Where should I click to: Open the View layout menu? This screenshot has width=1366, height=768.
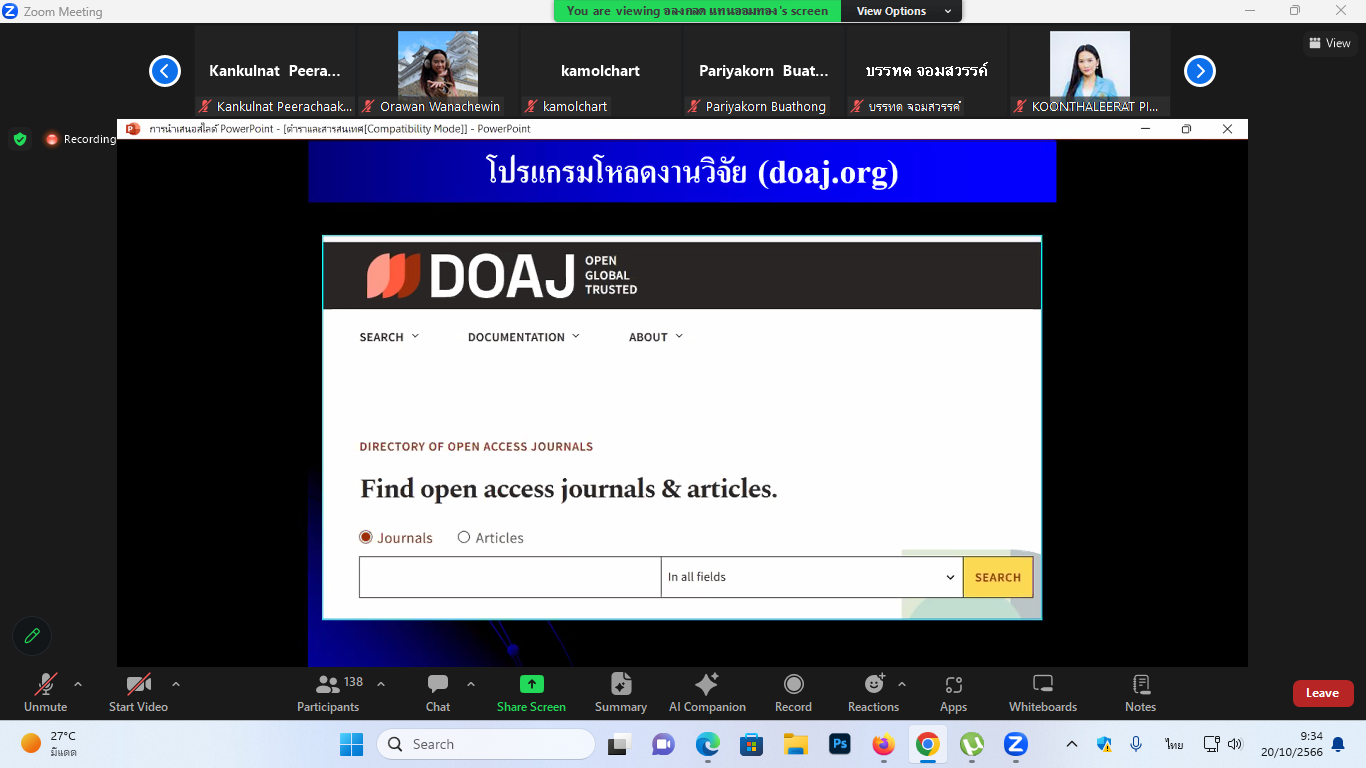coord(1330,43)
